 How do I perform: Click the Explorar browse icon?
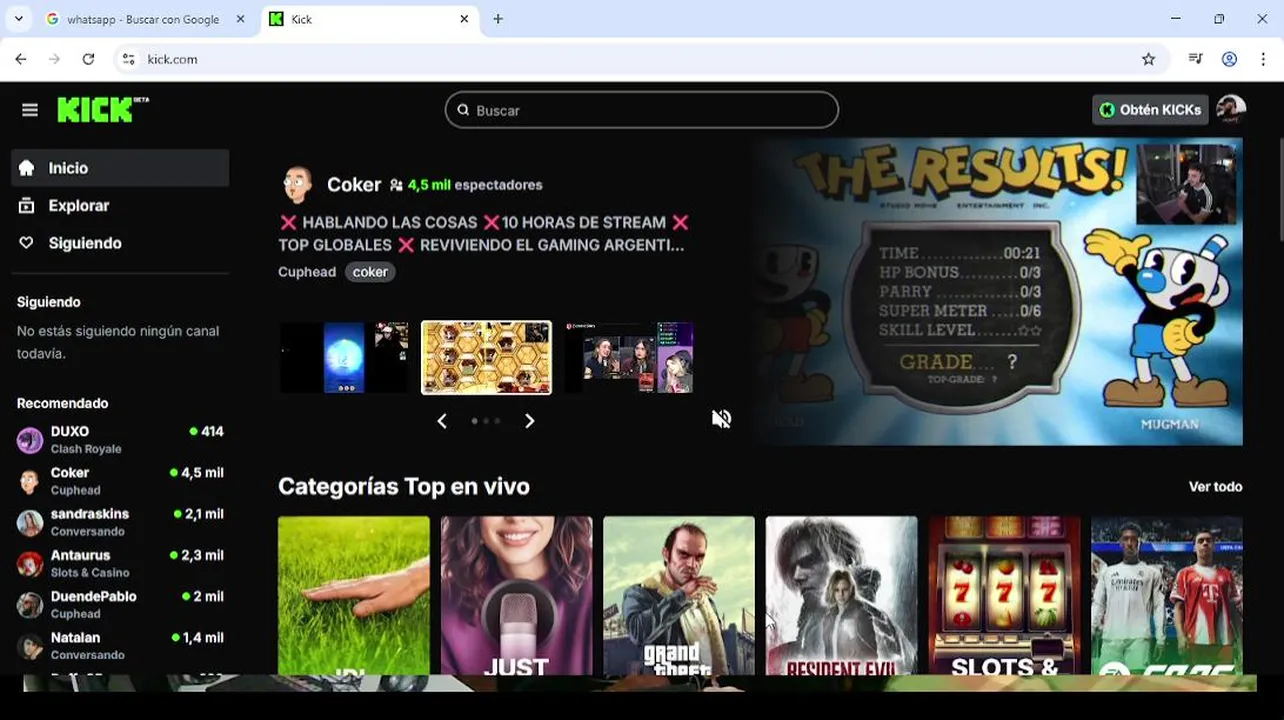[x=26, y=206]
